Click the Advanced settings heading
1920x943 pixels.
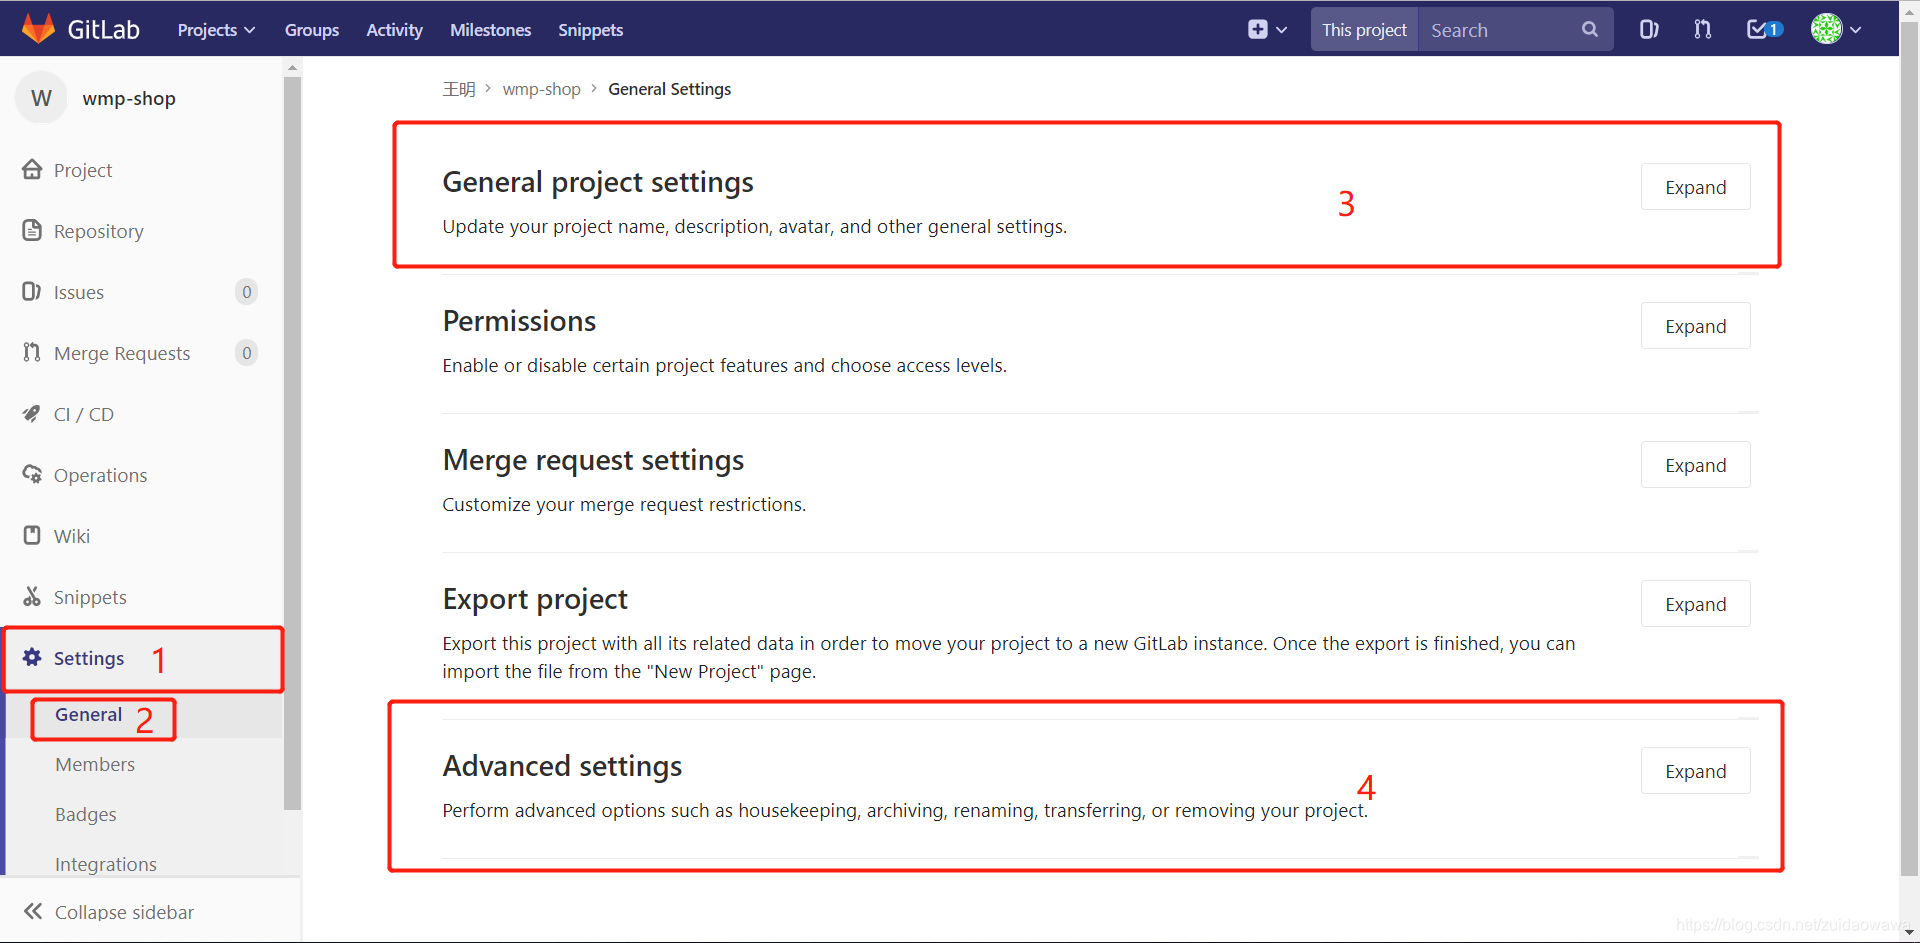[x=562, y=766]
